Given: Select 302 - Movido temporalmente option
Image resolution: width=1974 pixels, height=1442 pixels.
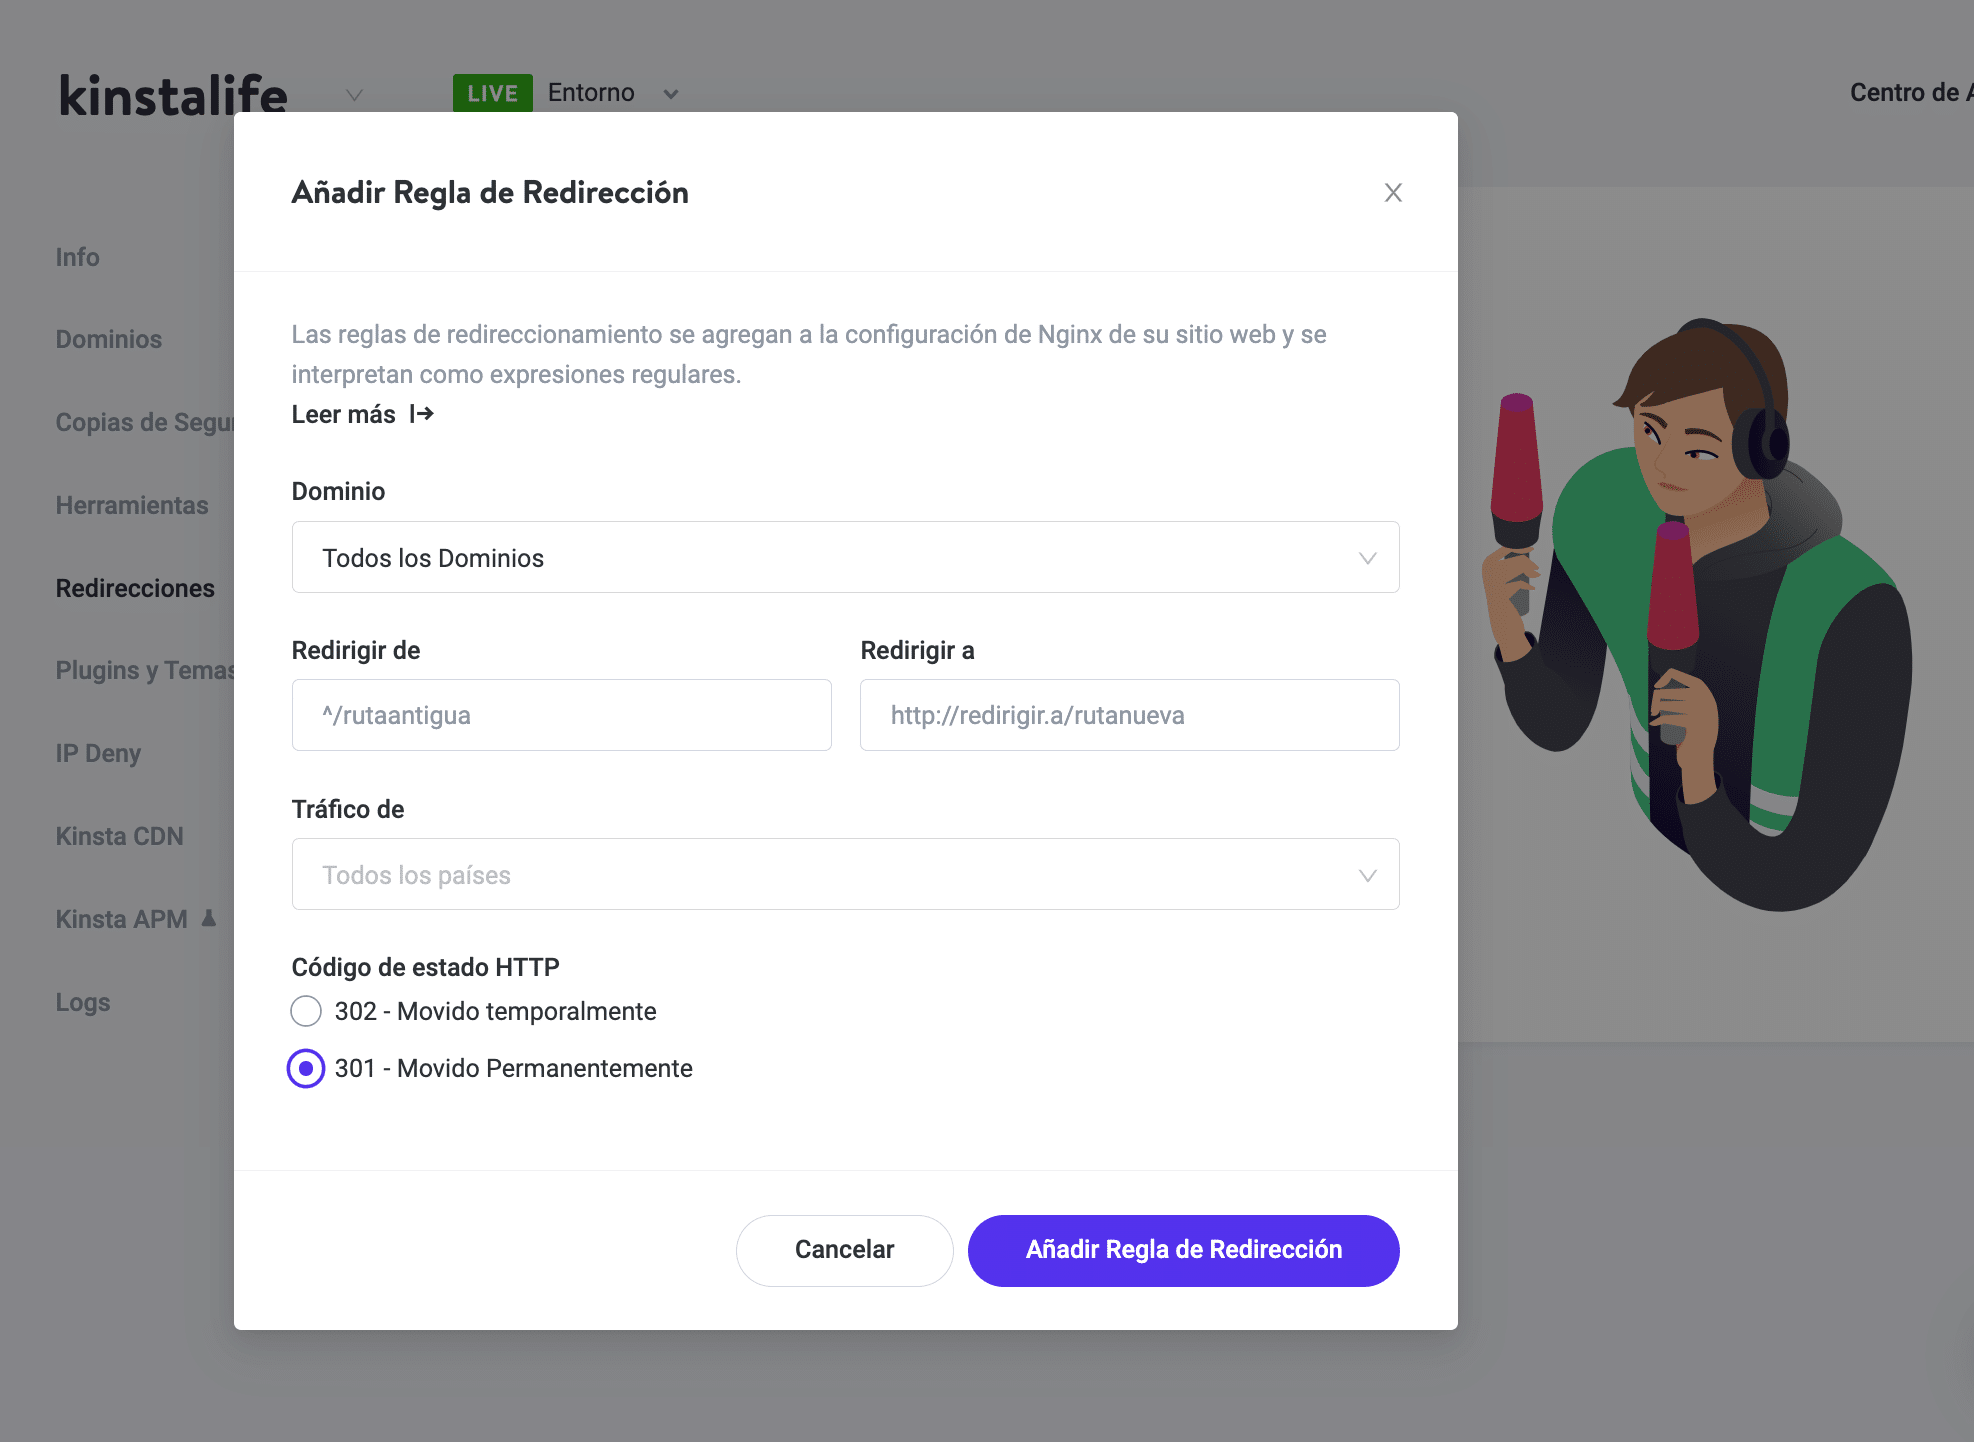Looking at the screenshot, I should pos(306,1011).
